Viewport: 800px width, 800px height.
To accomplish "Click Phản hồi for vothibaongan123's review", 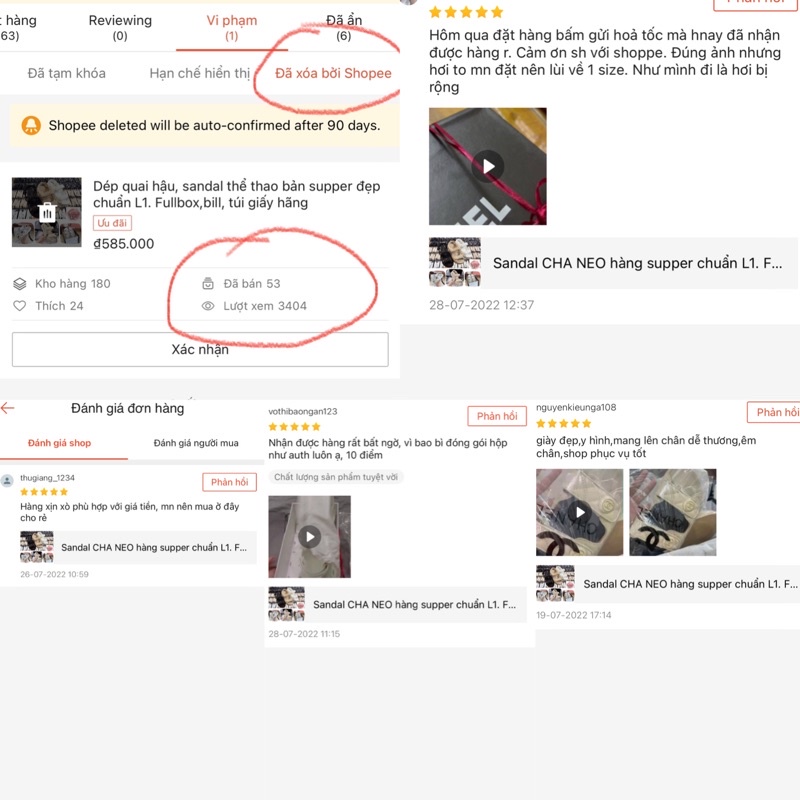I will (x=497, y=416).
